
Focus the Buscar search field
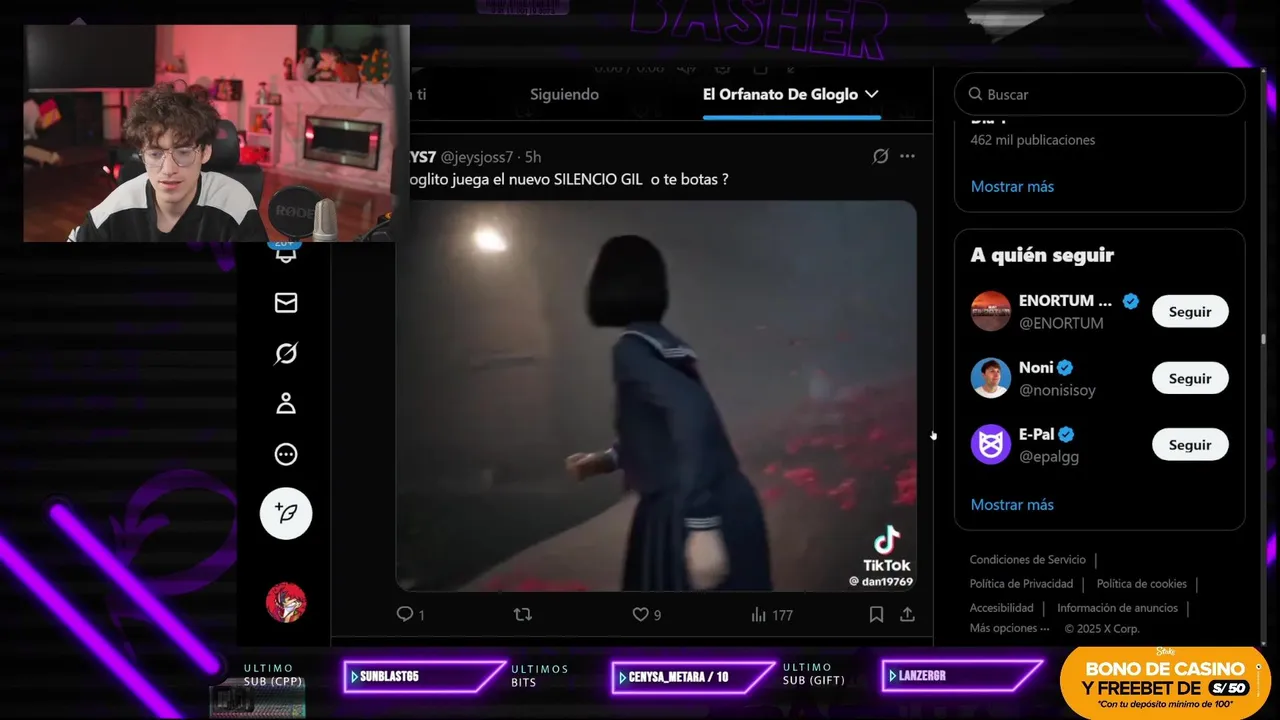(x=1099, y=94)
